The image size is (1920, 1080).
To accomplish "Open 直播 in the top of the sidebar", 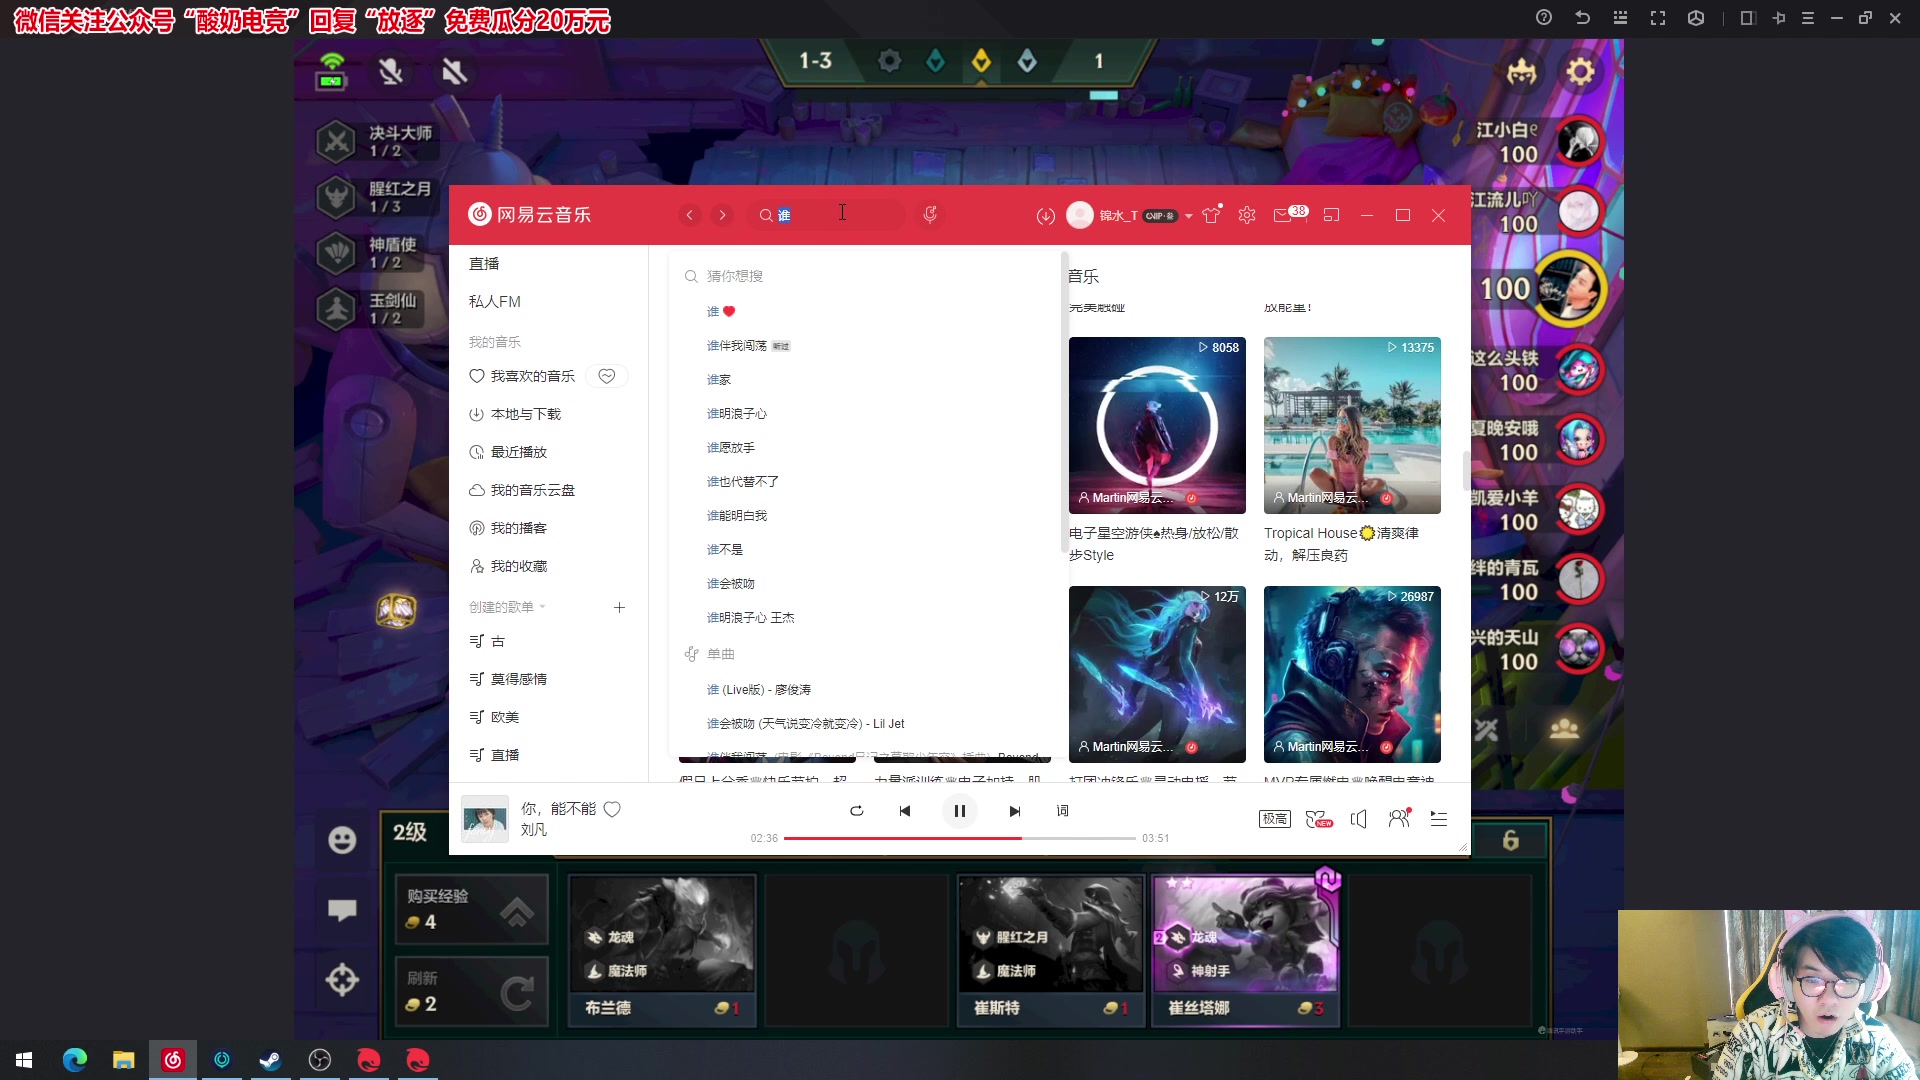I will (x=484, y=264).
